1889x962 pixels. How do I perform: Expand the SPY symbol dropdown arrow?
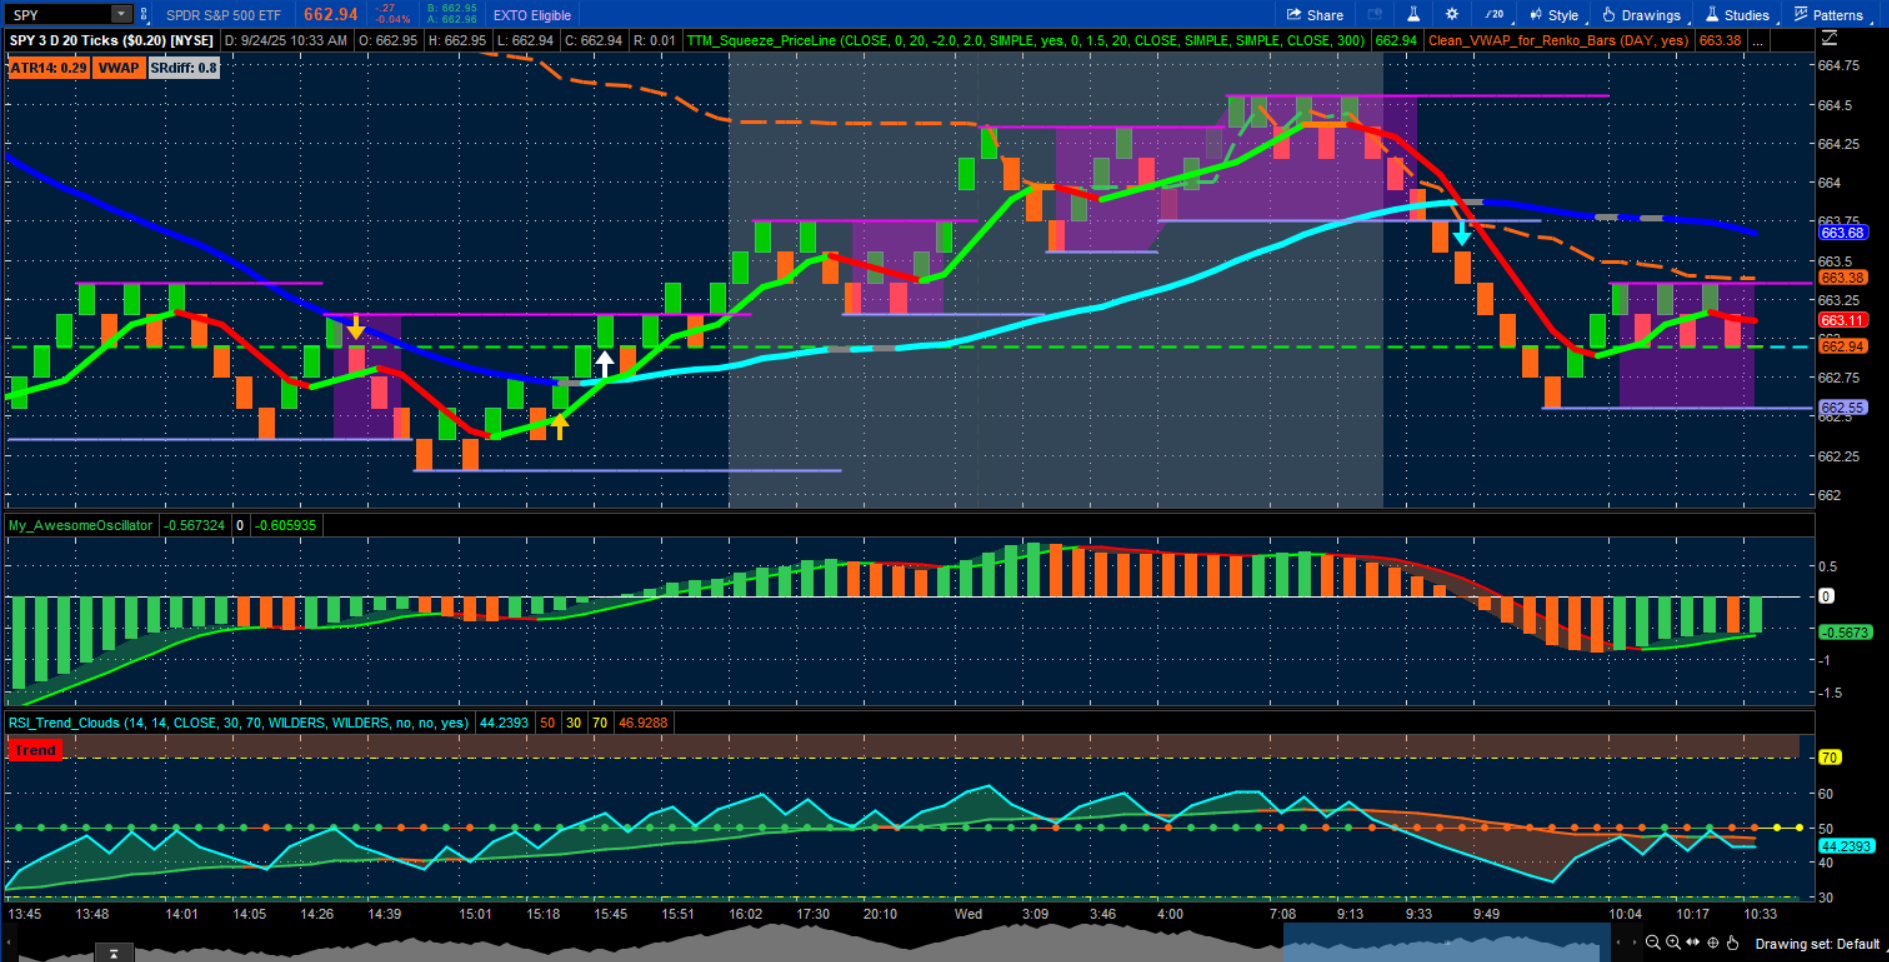click(120, 15)
